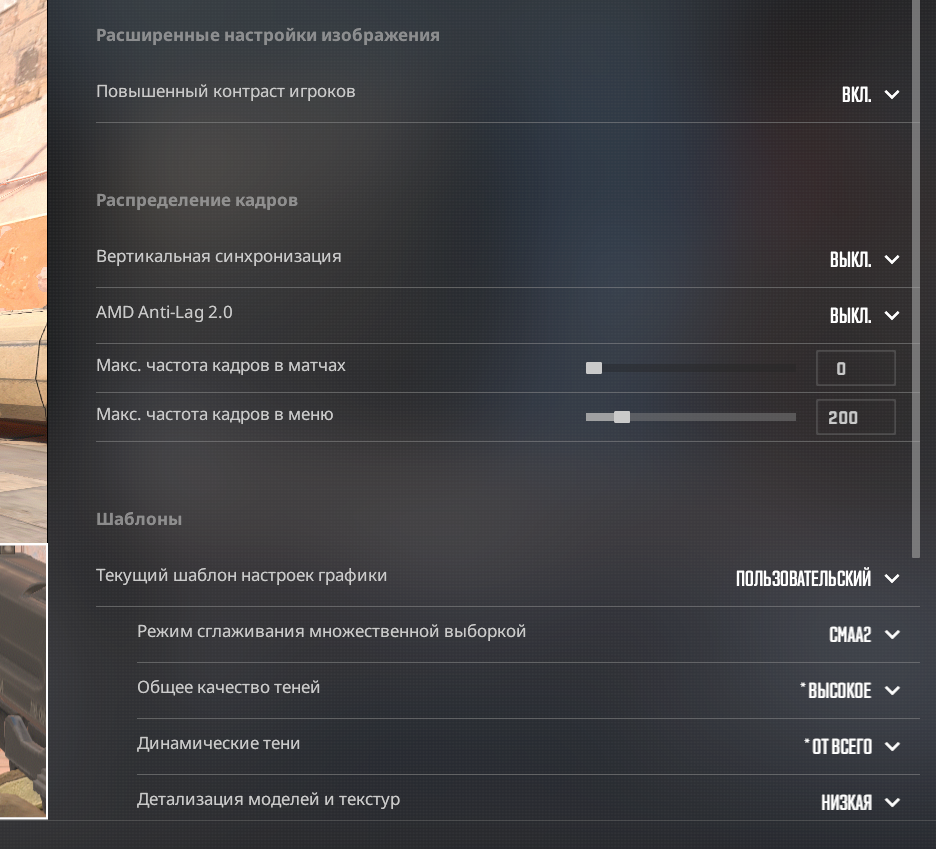Toggle Вертикальная синхронизация value ВЫКЛ.

tap(851, 260)
